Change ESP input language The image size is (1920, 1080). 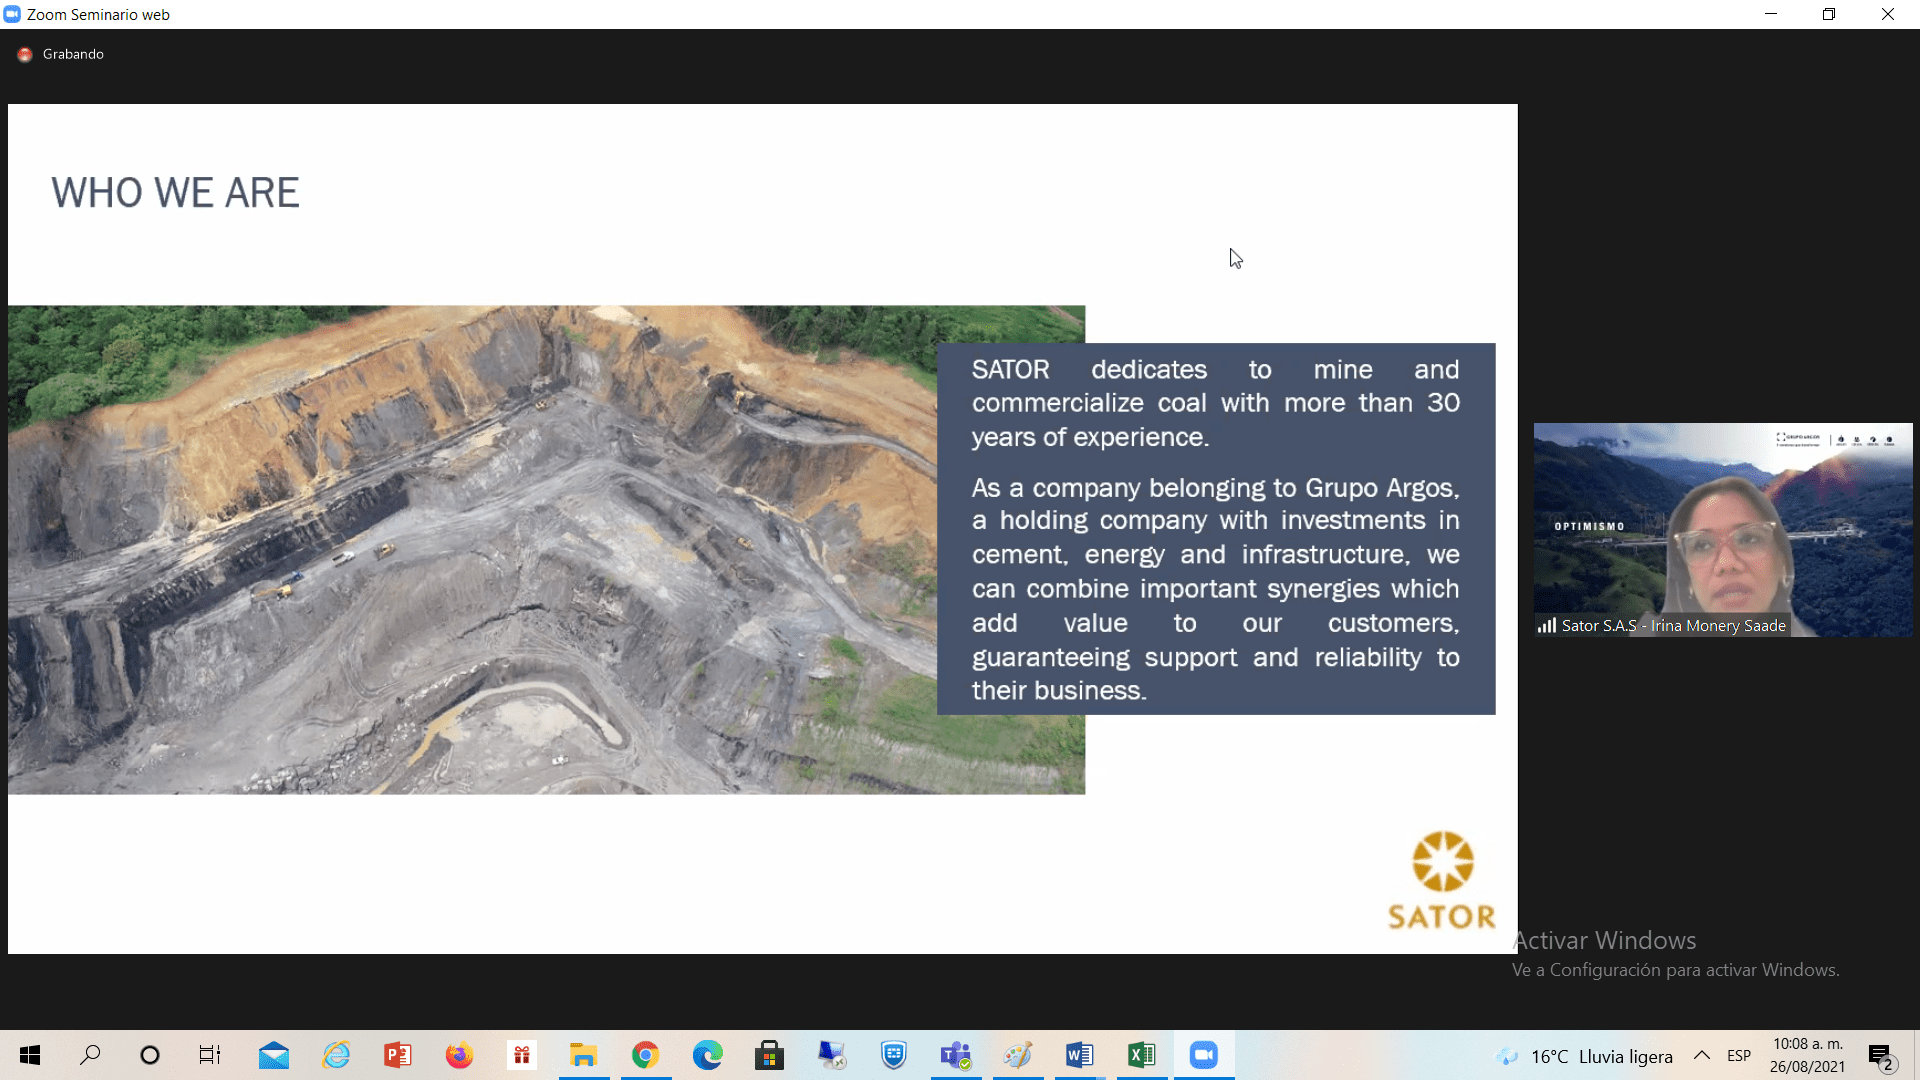1739,1056
